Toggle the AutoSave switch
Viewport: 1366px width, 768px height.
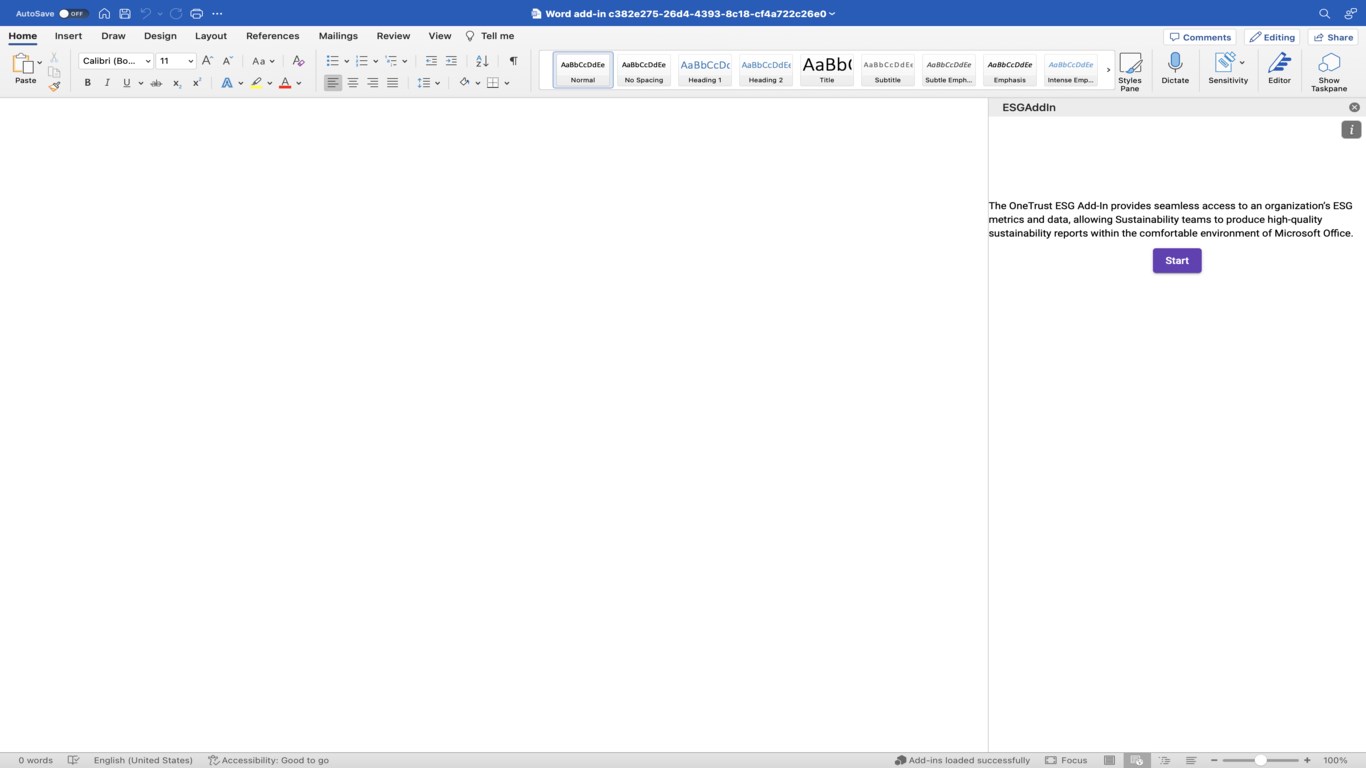click(73, 14)
